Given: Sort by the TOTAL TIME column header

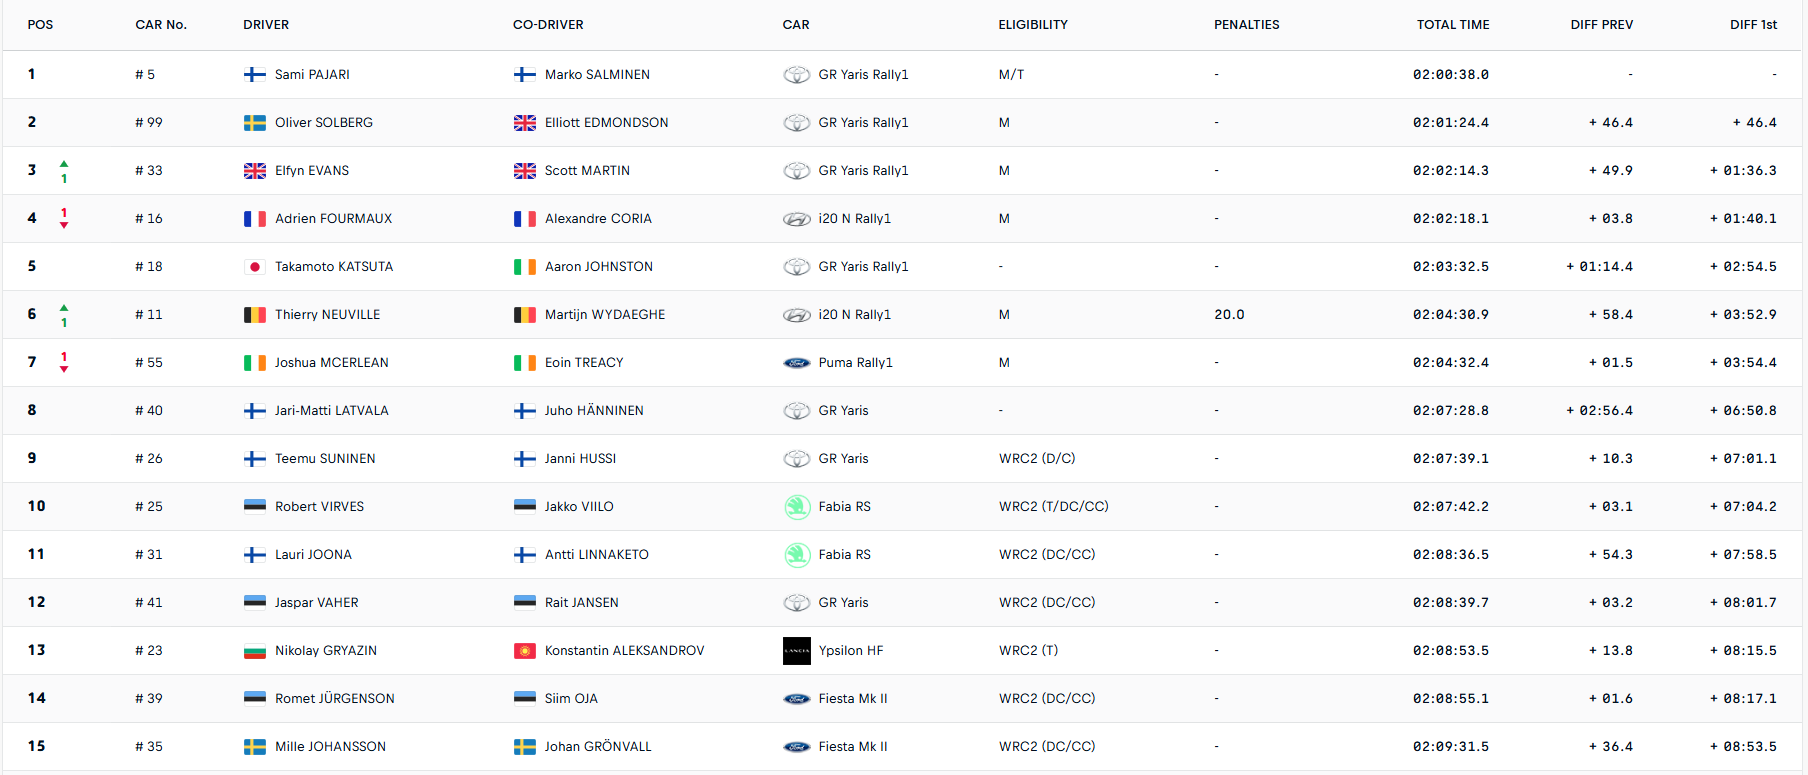Looking at the screenshot, I should click(1452, 25).
